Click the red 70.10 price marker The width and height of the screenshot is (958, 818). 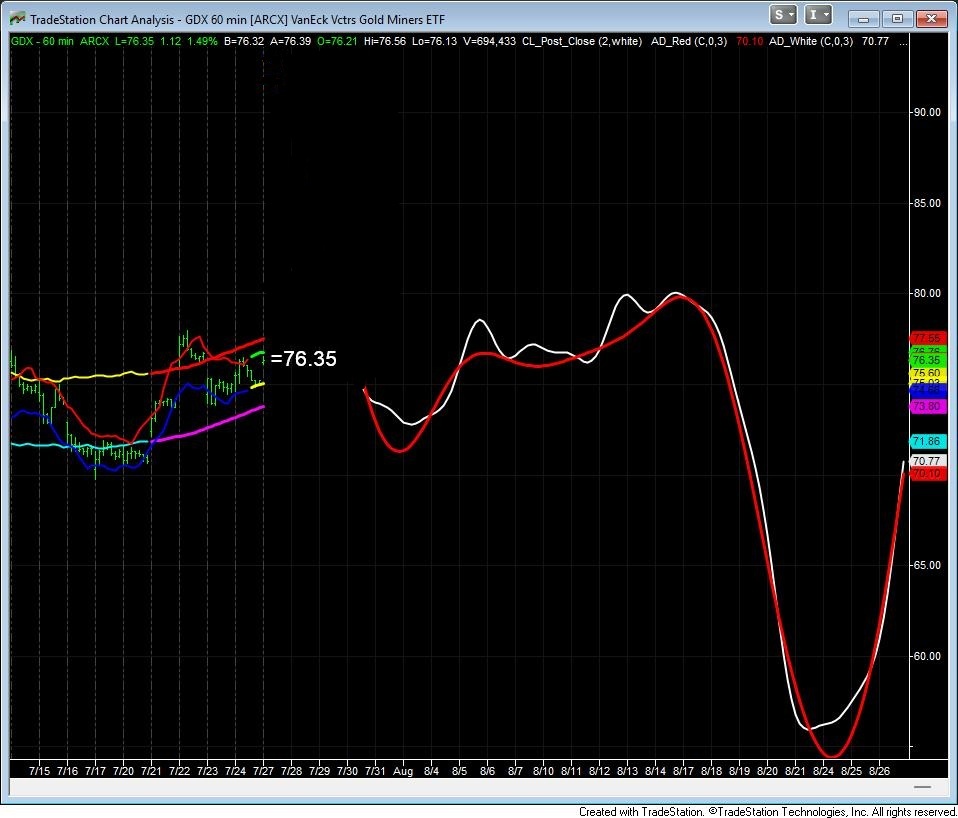[x=927, y=474]
